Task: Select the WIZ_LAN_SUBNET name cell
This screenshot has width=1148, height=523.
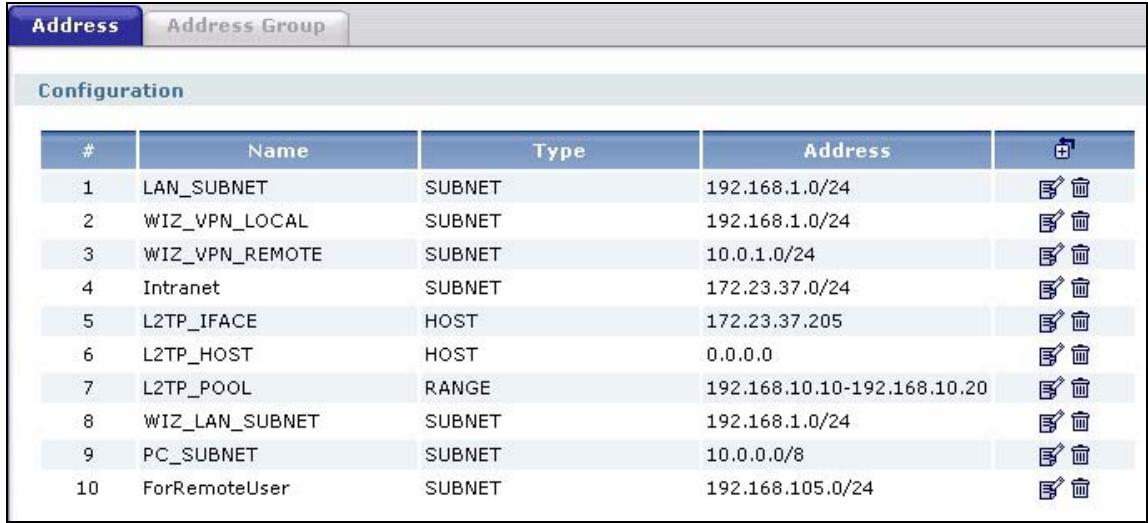Action: tap(277, 422)
